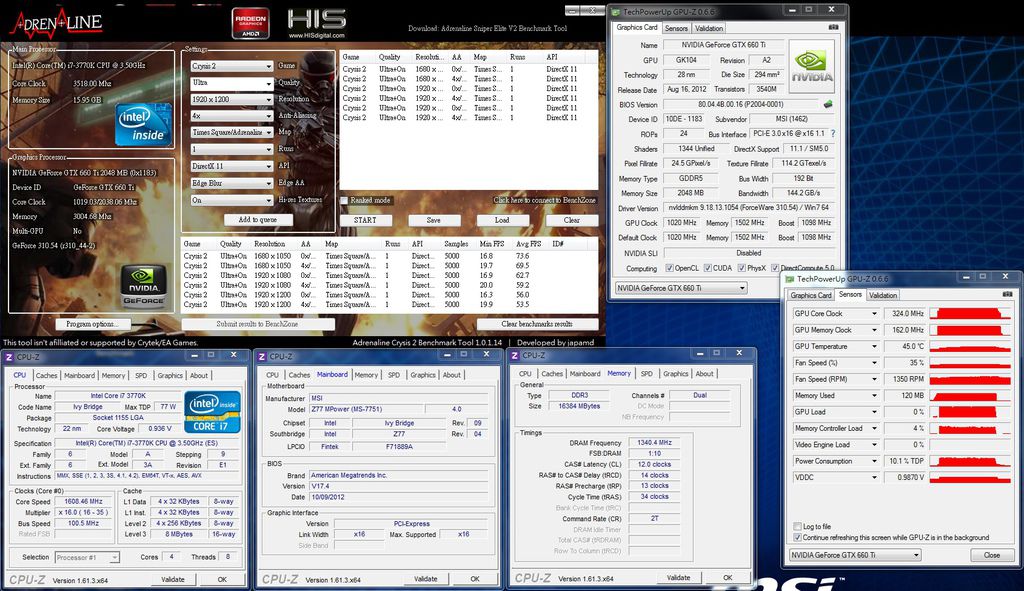
Task: Click Close button in GPU-Z Sensors window
Action: (992, 555)
